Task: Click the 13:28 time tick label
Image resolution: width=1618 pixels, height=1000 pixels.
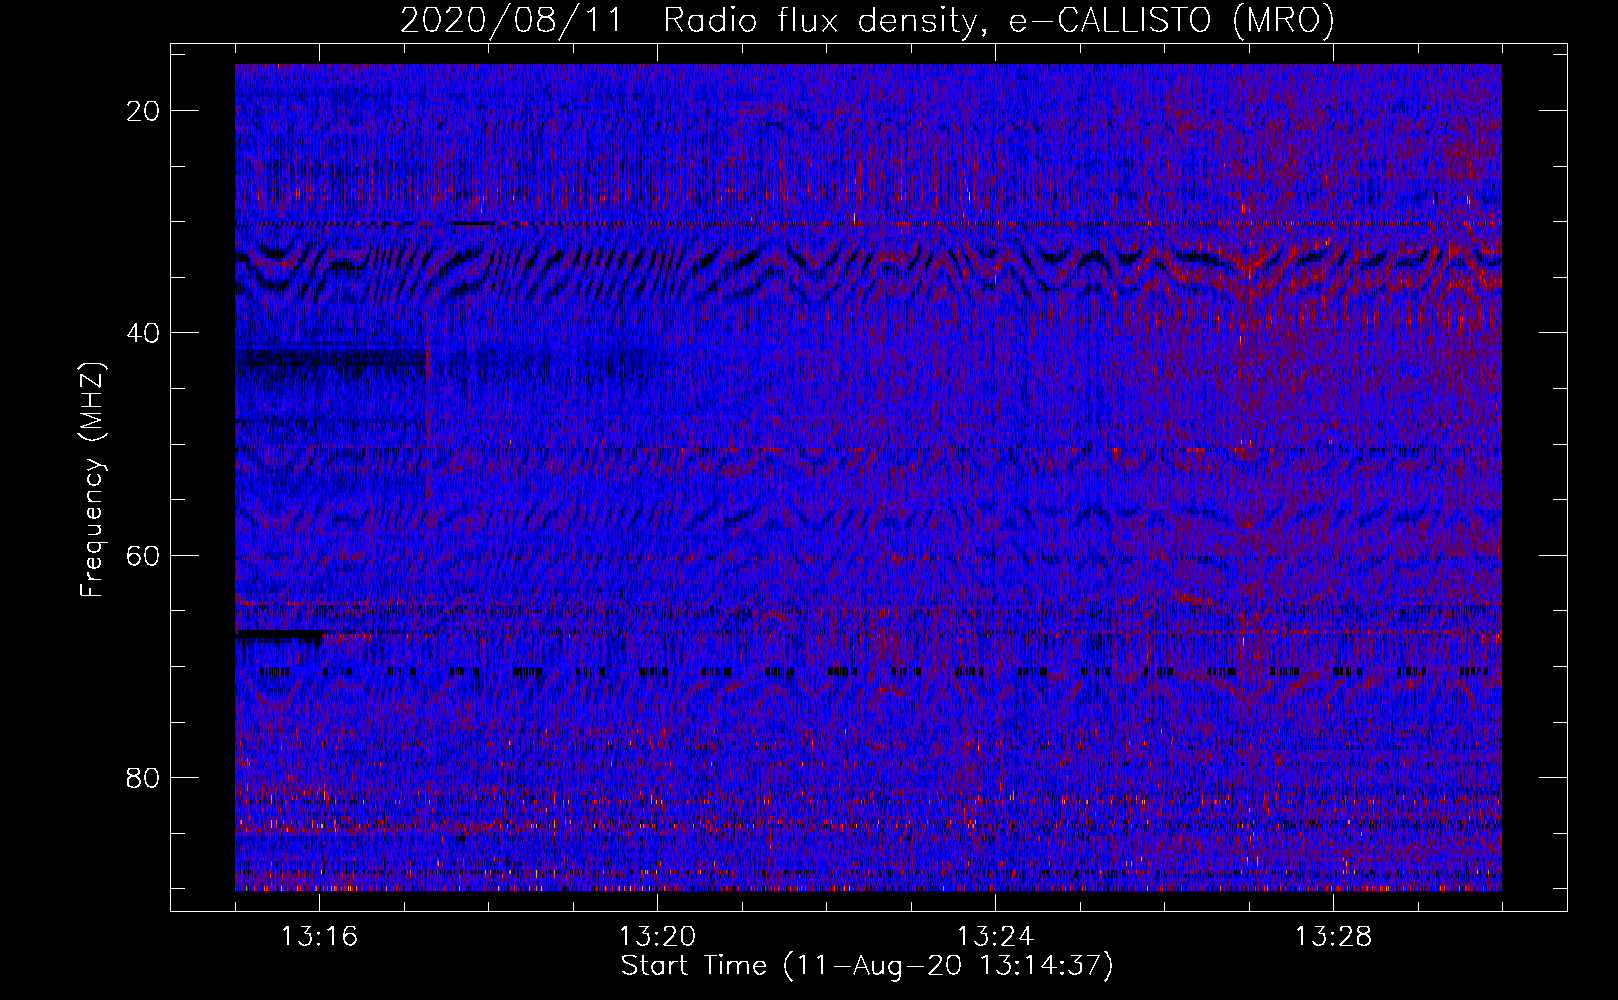Action: (1333, 937)
